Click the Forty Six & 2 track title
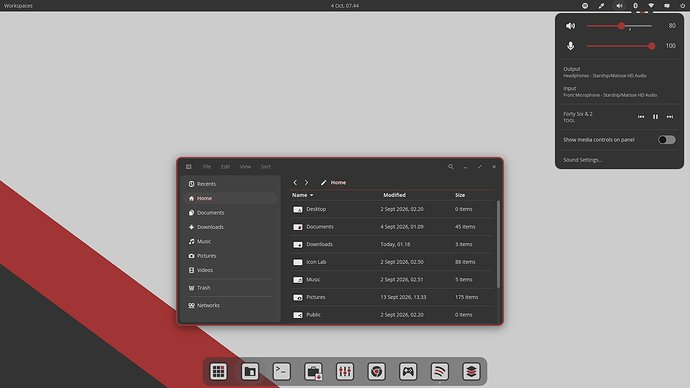This screenshot has height=388, width=690. [x=578, y=114]
